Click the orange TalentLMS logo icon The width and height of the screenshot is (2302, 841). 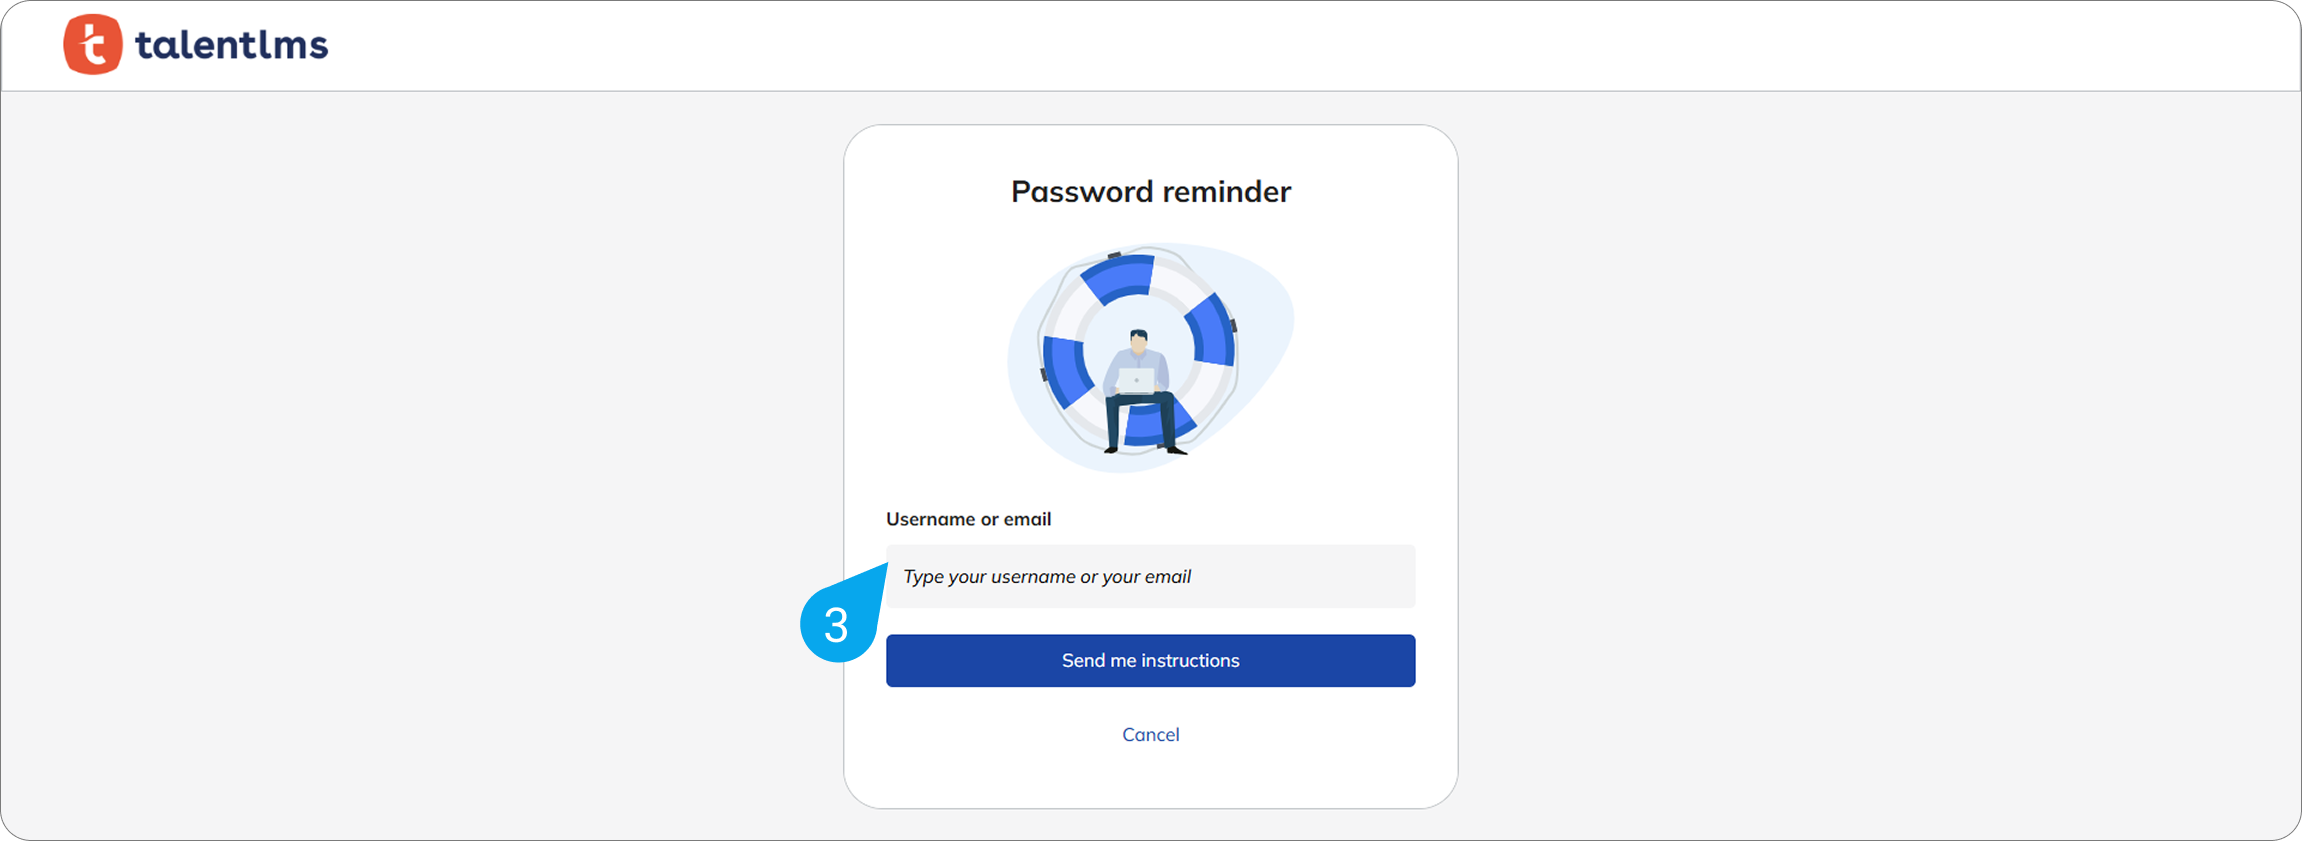93,45
